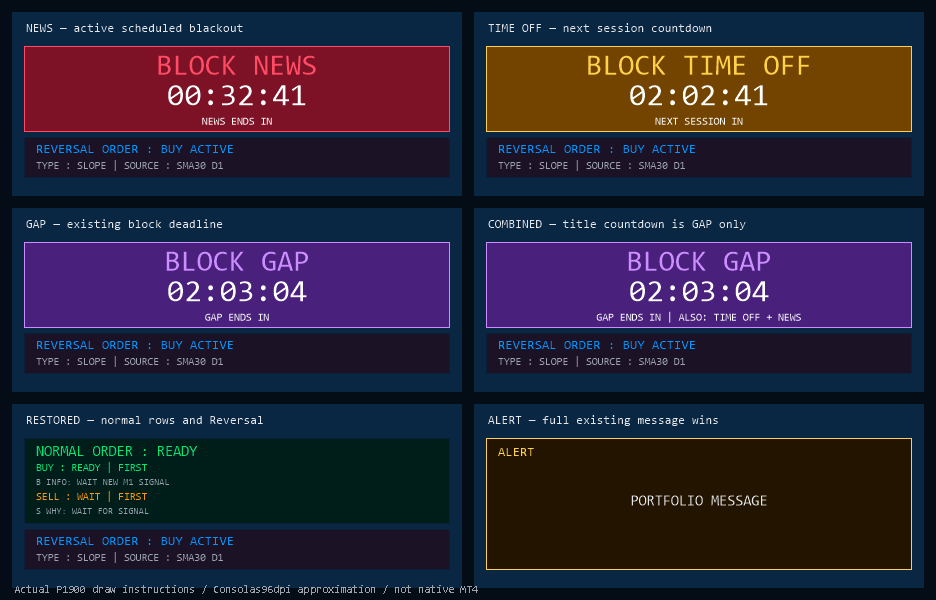Click TYPE : SLOPE | SOURCE line in the TIME OFF panel
This screenshot has height=600, width=936.
point(592,165)
